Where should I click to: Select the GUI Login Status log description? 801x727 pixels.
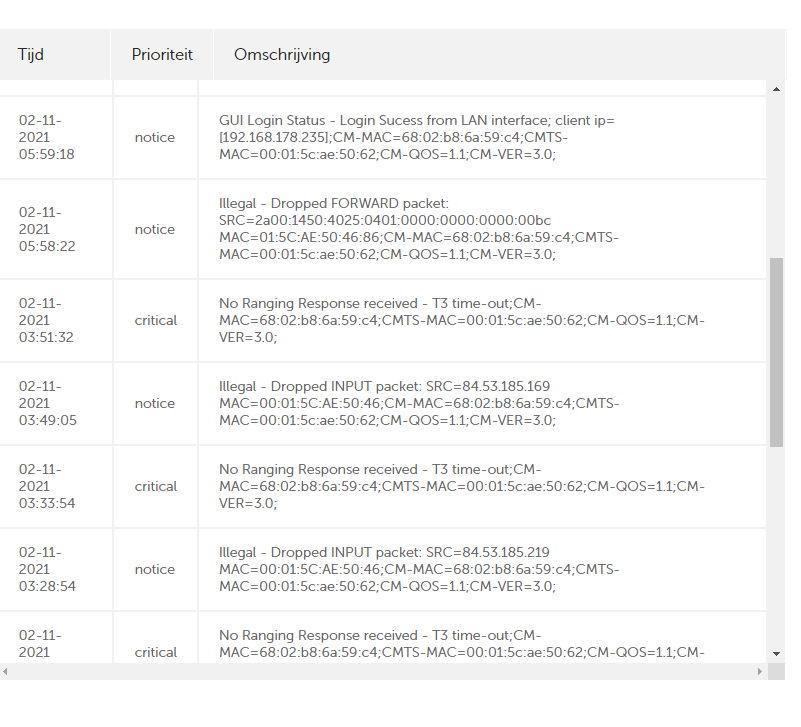tap(417, 137)
